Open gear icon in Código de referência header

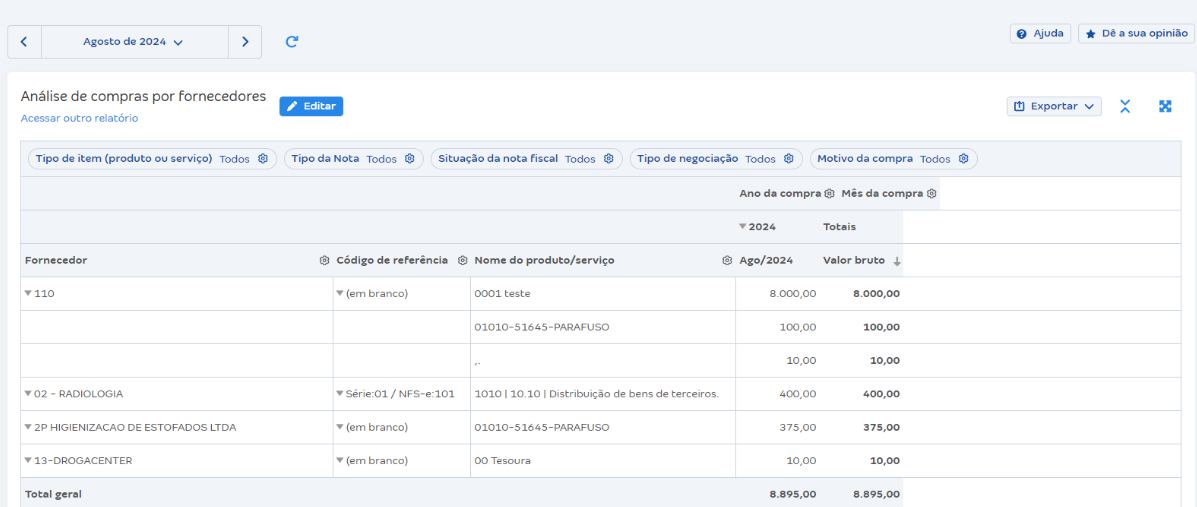[462, 260]
